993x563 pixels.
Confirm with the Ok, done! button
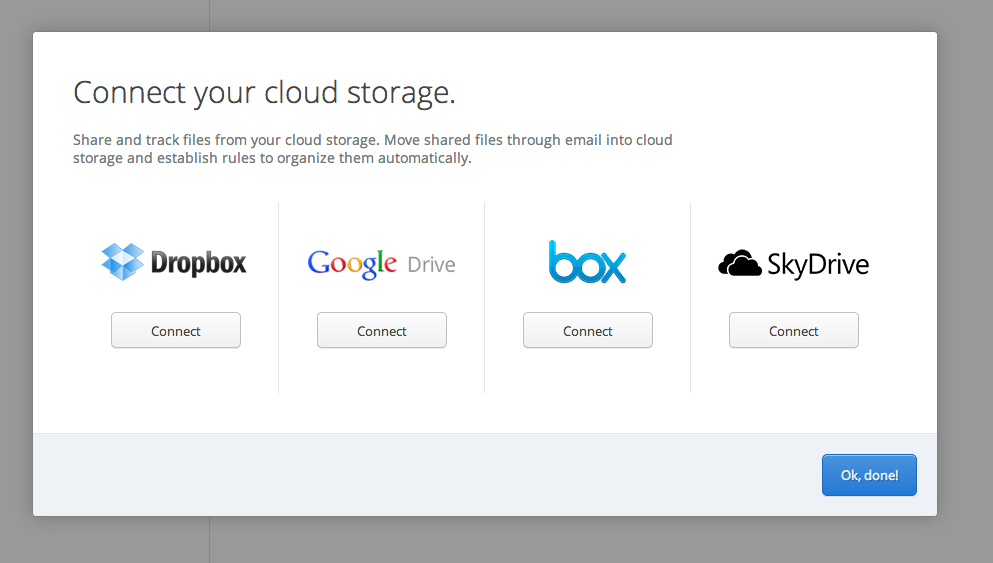pyautogui.click(x=869, y=475)
